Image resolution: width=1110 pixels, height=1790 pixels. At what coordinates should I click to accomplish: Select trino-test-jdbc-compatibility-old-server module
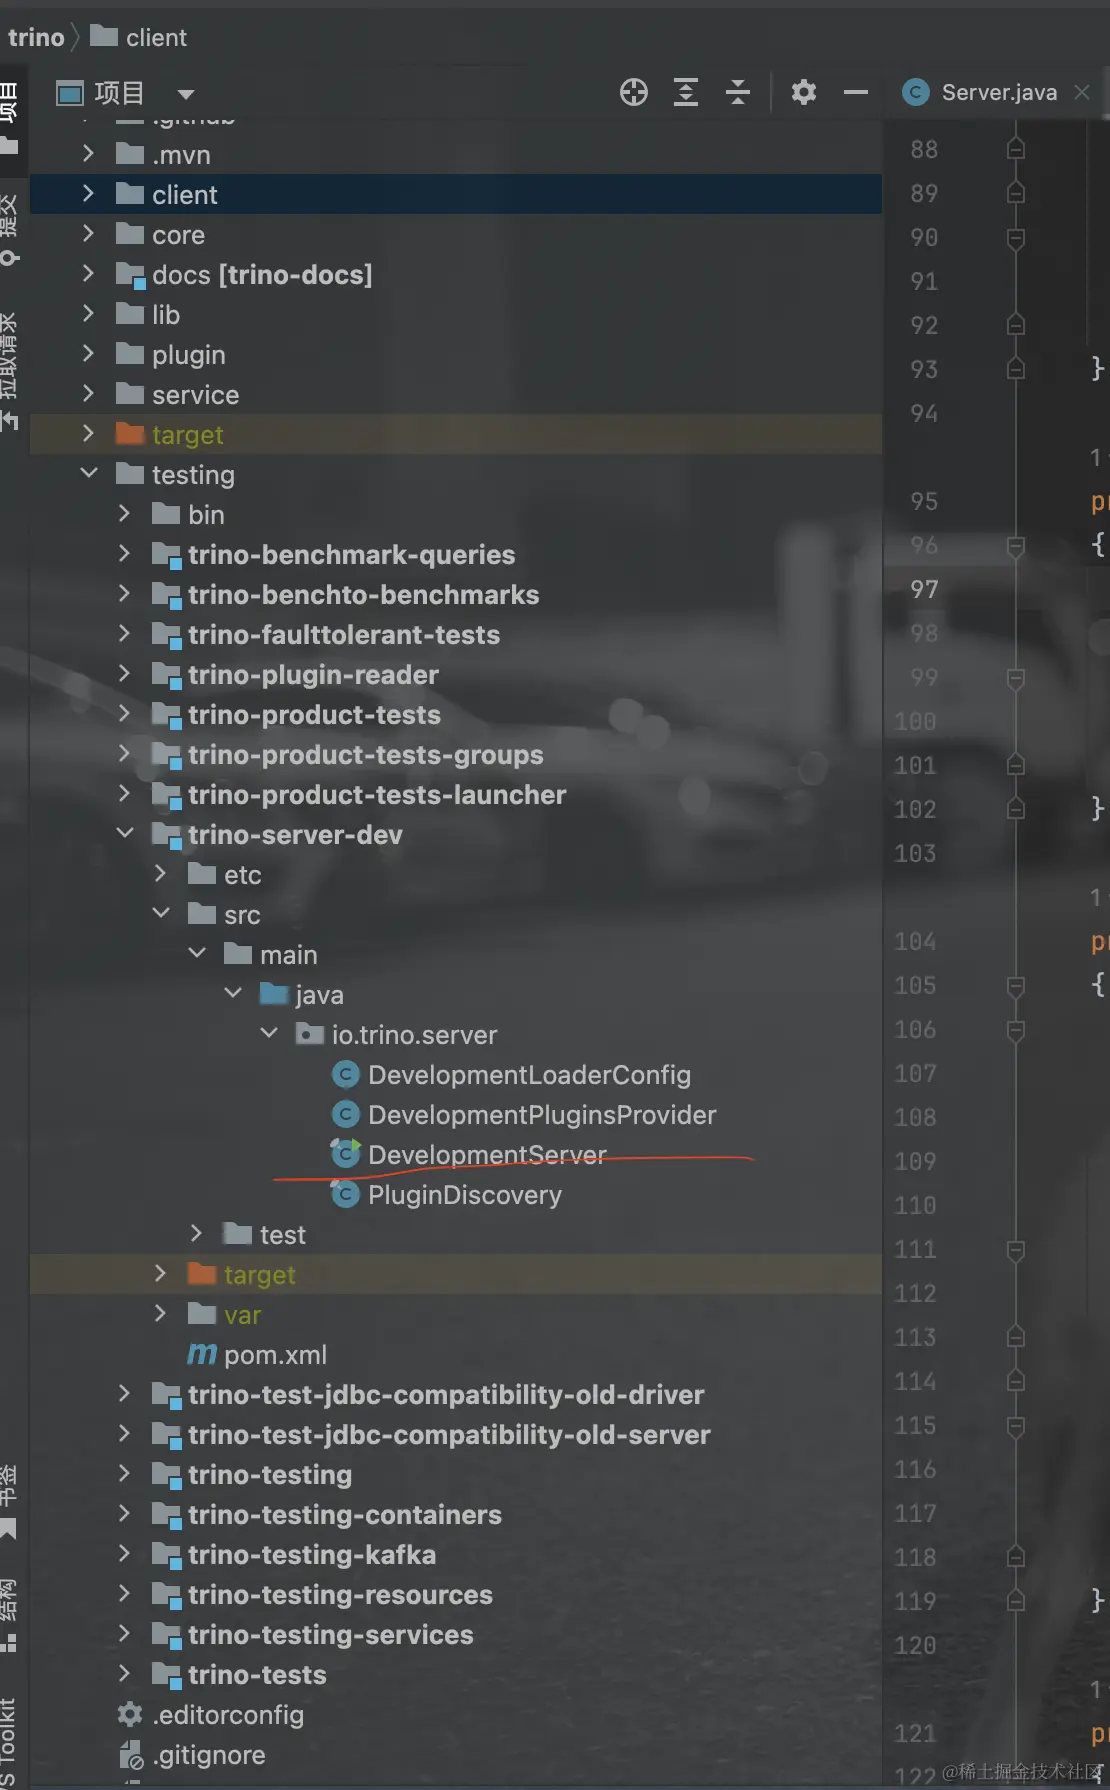(x=449, y=1435)
